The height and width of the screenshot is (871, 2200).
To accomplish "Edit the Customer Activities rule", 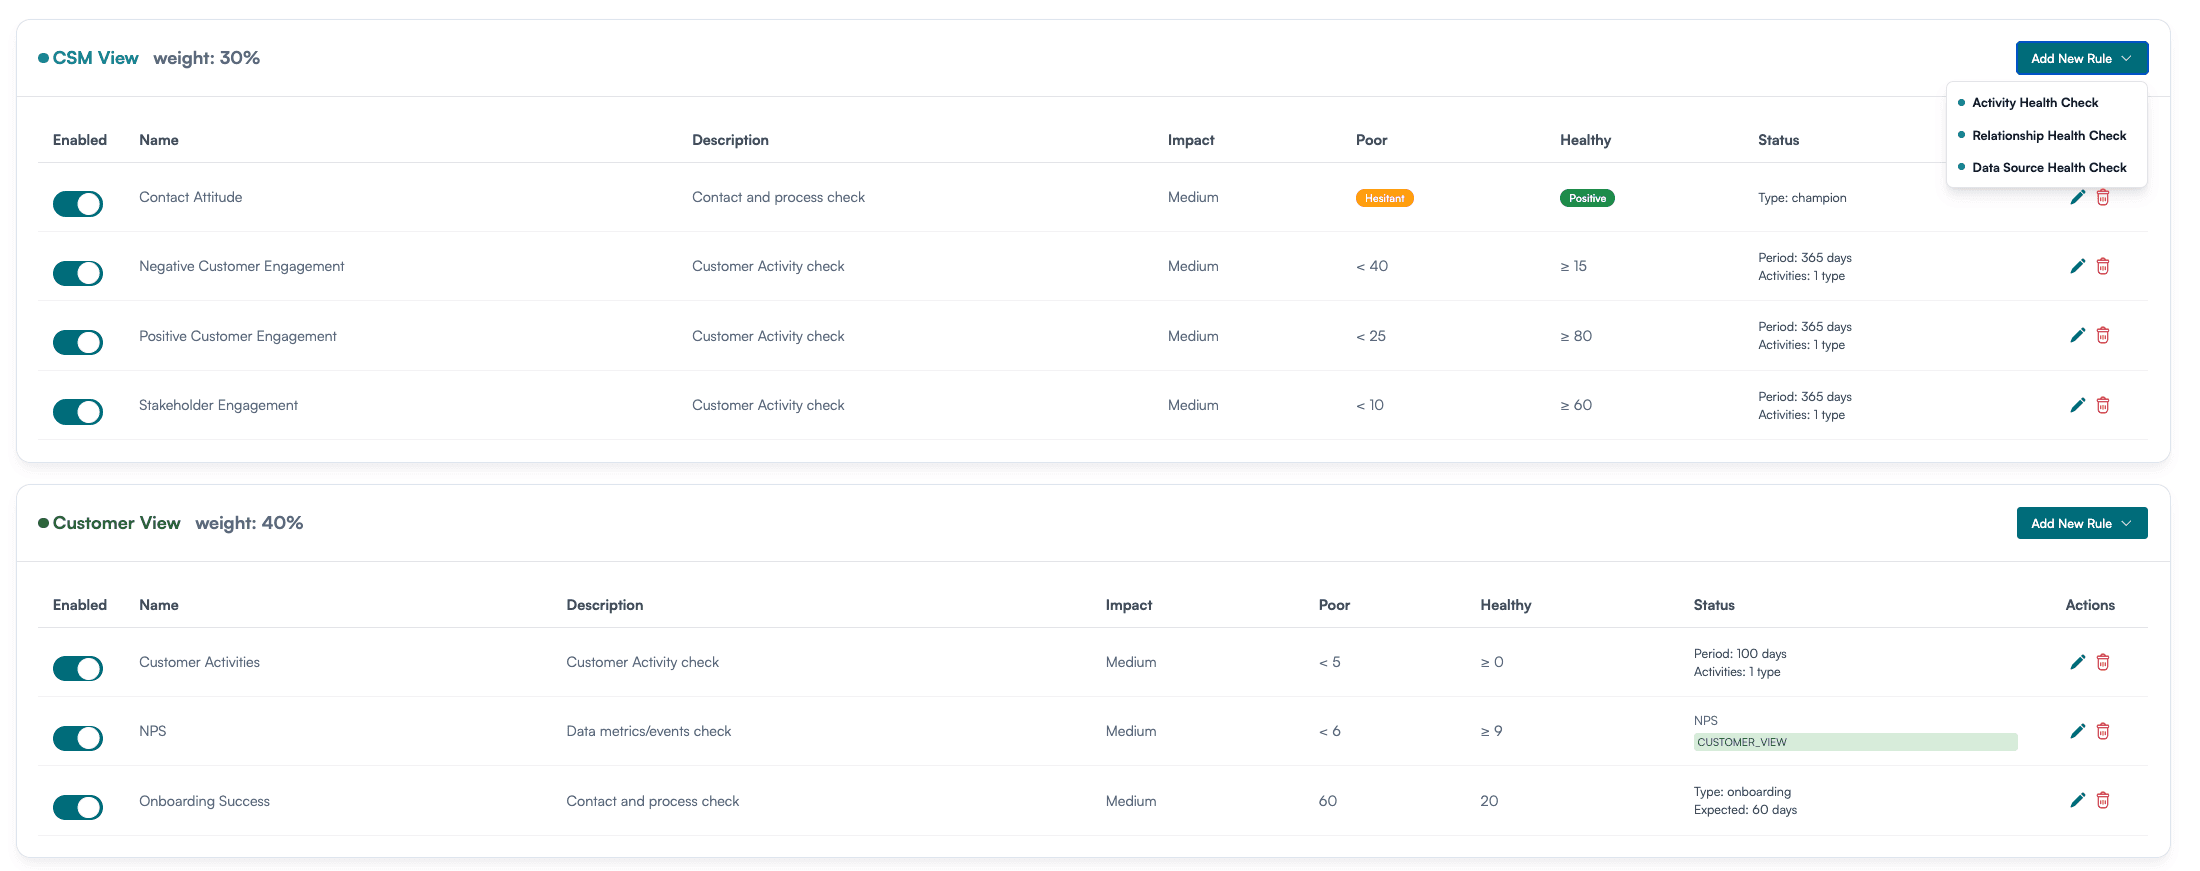I will (2077, 662).
